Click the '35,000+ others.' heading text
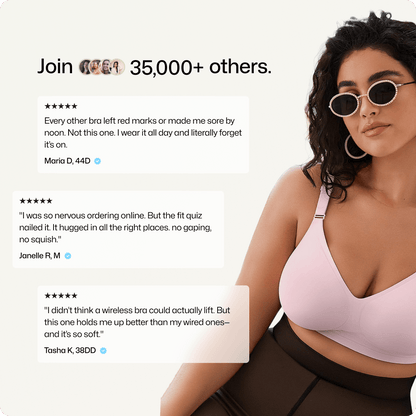 [201, 67]
